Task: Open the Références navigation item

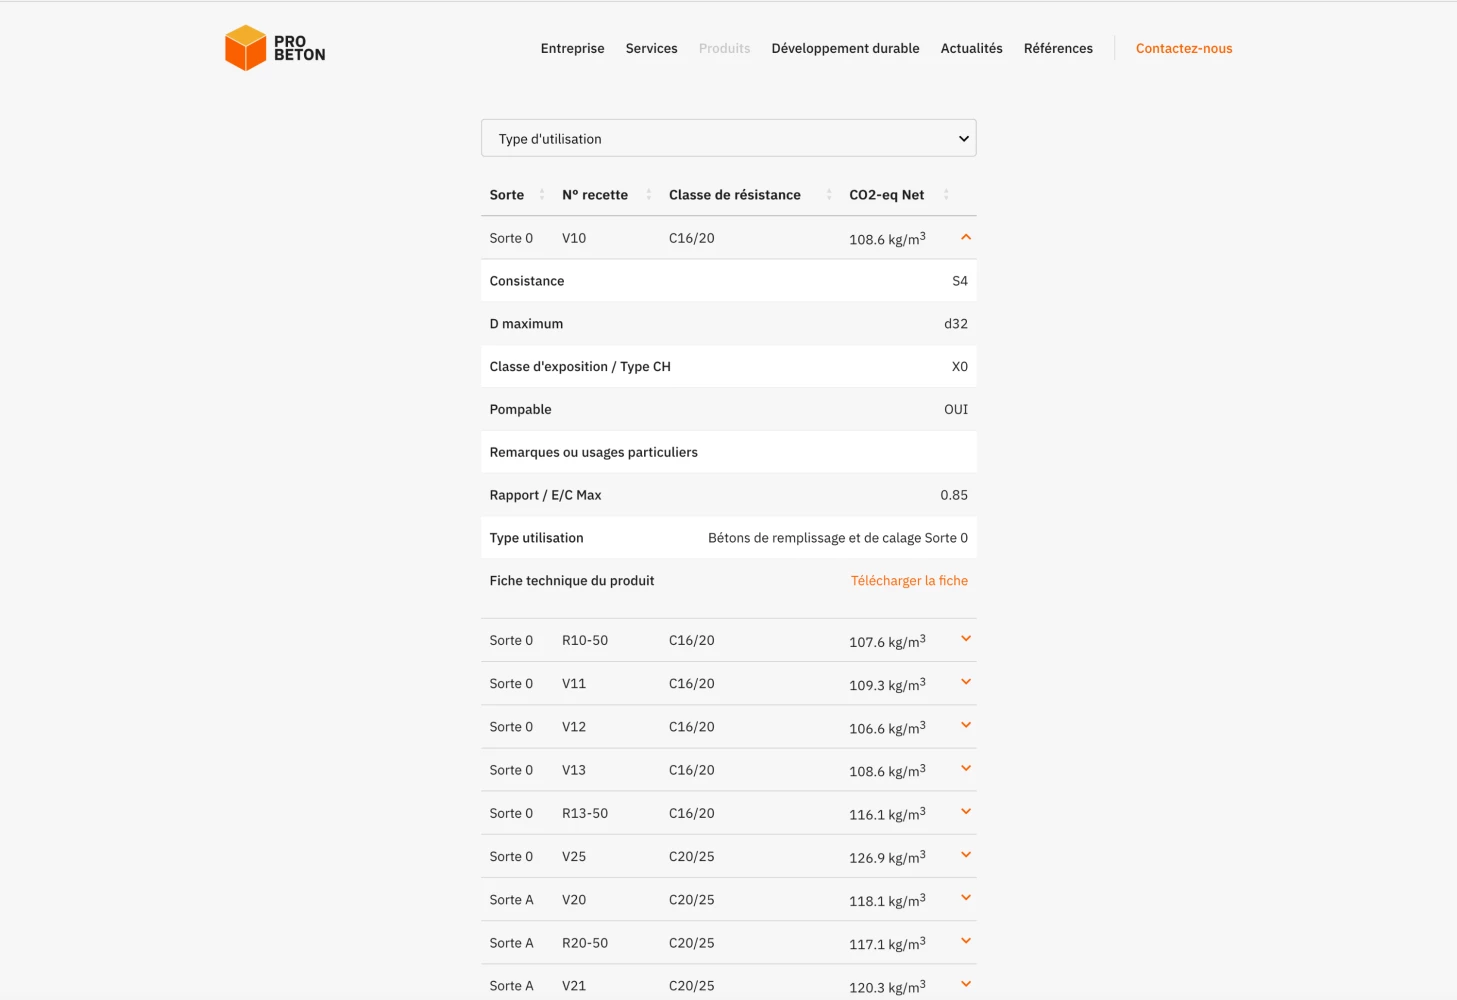Action: point(1058,48)
